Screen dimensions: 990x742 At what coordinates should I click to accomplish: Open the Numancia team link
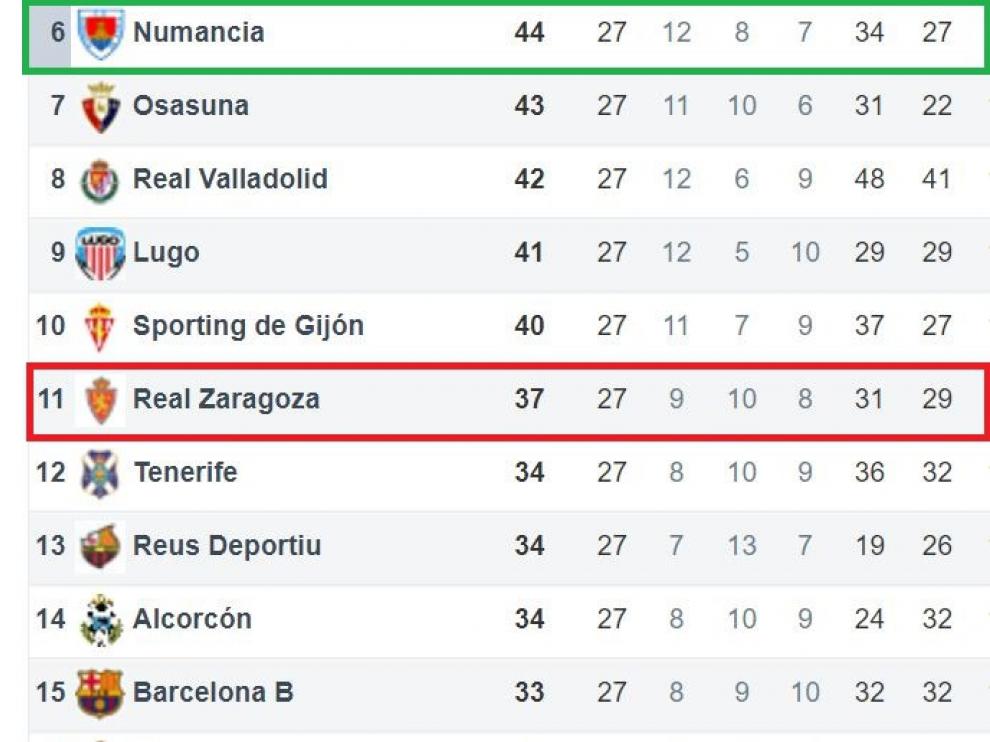tap(199, 32)
